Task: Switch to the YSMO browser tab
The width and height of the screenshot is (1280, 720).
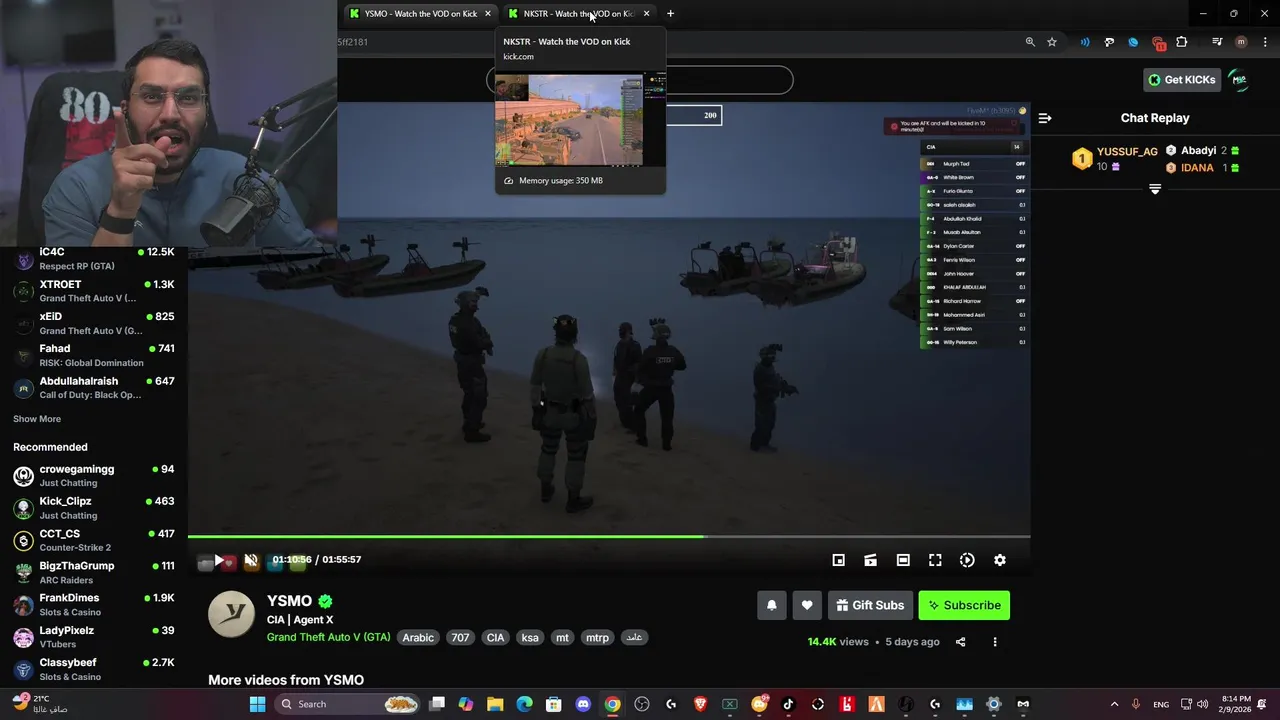Action: tap(420, 13)
